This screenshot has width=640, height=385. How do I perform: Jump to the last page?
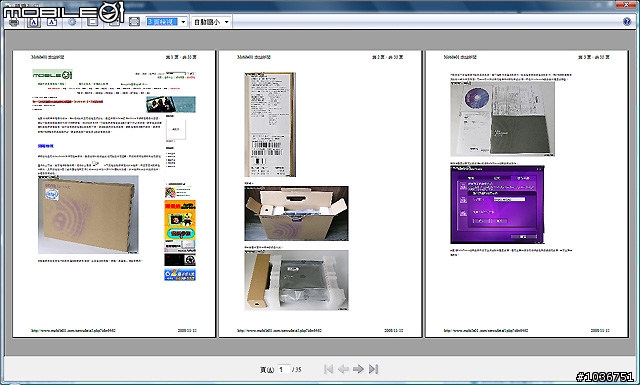tap(373, 369)
